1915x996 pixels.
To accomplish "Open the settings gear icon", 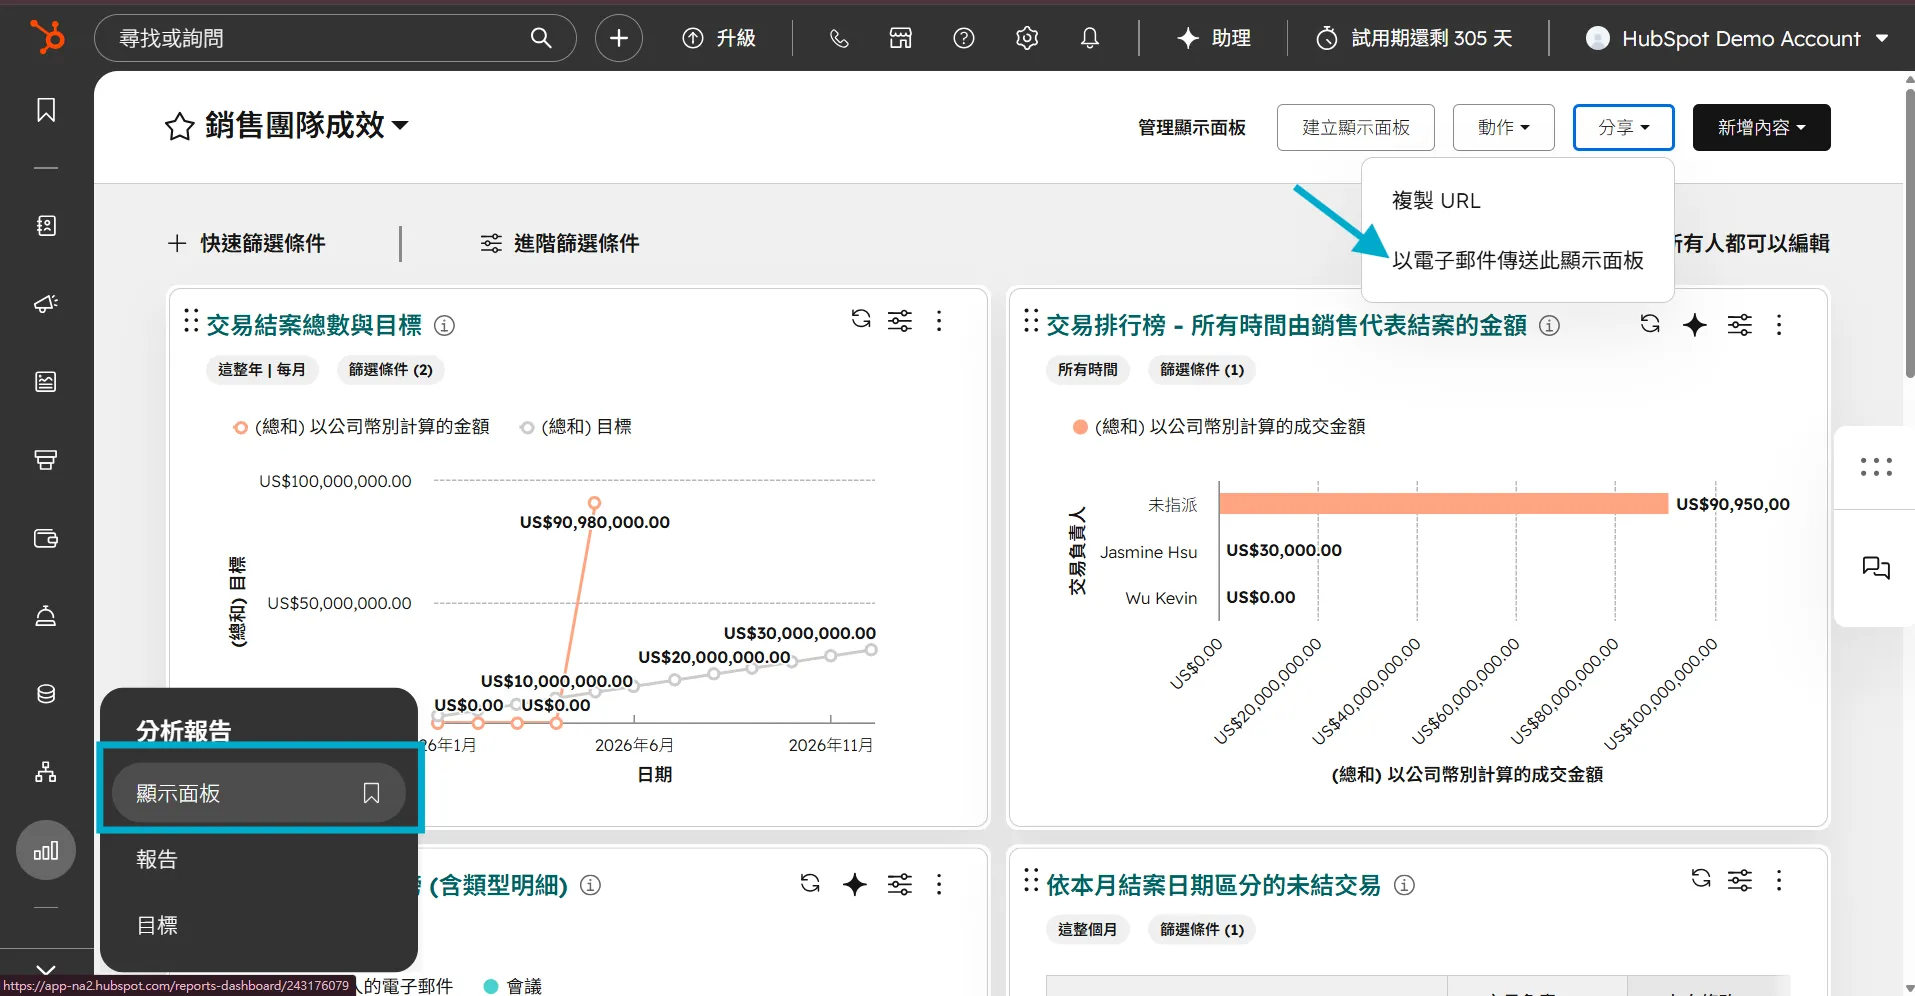I will pyautogui.click(x=1027, y=38).
